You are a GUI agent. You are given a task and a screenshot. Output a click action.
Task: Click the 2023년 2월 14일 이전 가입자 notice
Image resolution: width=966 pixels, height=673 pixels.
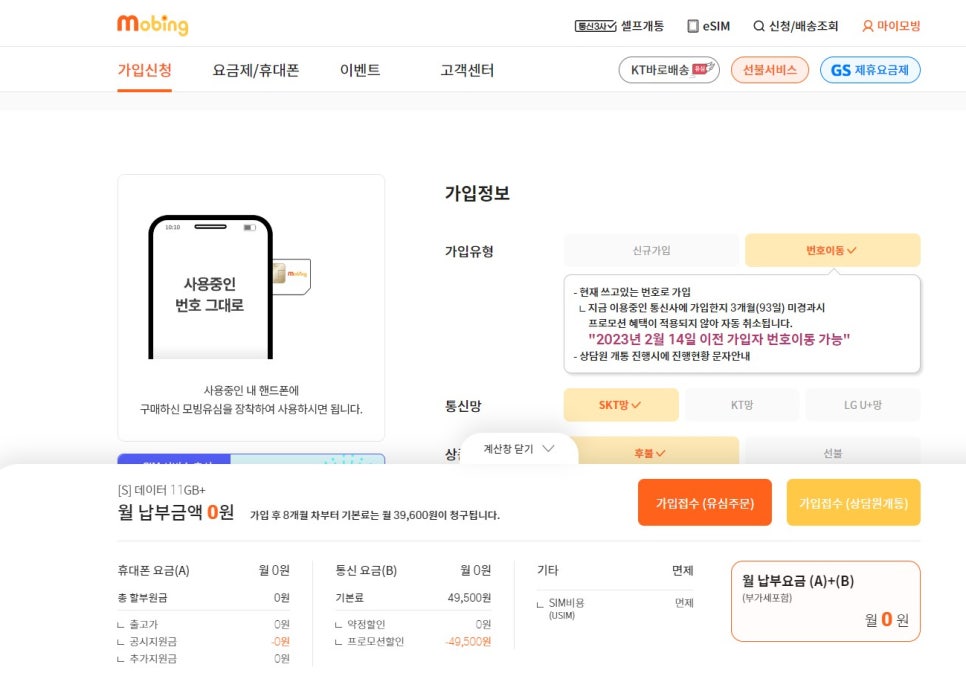(x=719, y=339)
